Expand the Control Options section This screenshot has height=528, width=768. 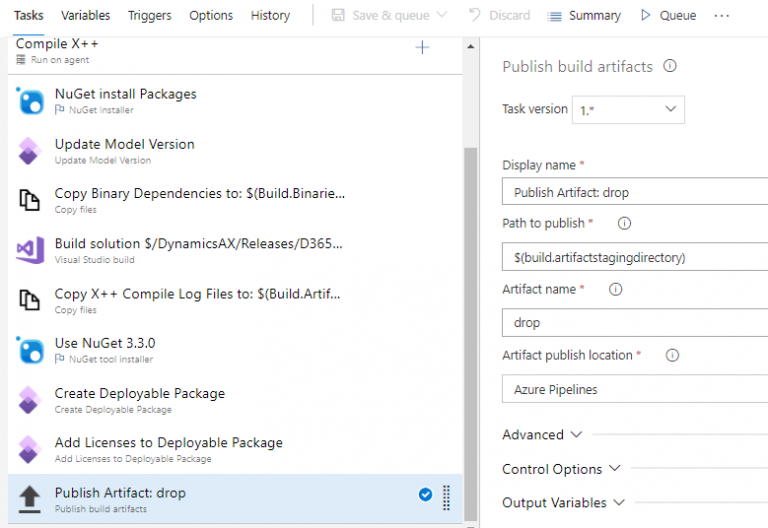(x=561, y=469)
